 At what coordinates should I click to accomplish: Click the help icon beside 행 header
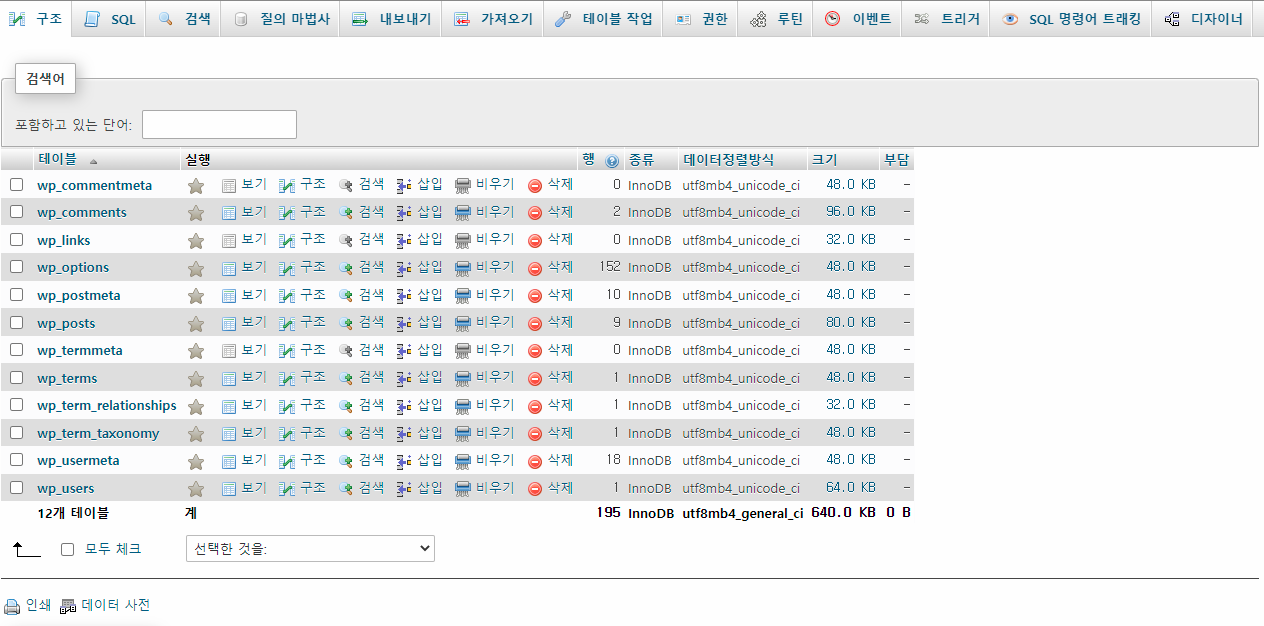[612, 160]
